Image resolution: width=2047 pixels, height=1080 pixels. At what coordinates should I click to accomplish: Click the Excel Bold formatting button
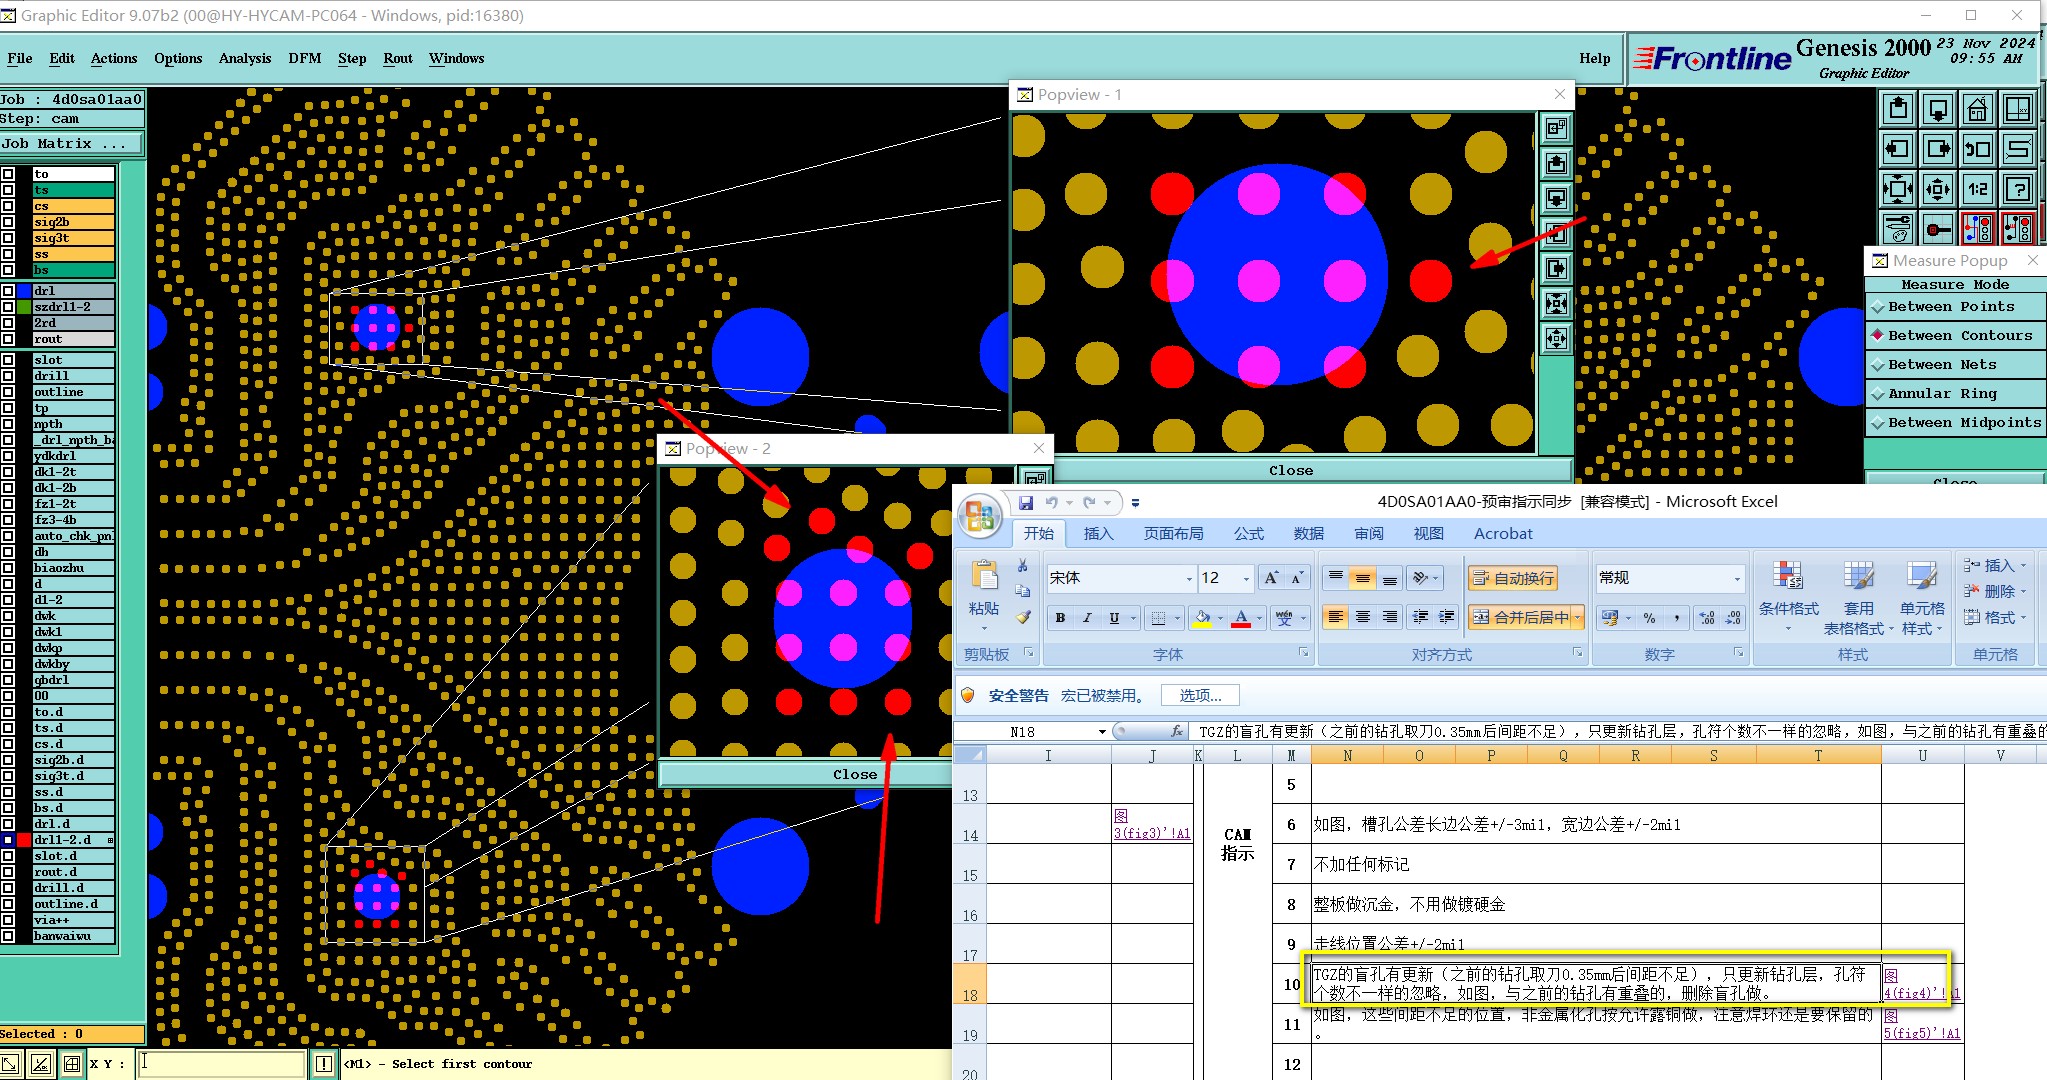tap(1060, 618)
